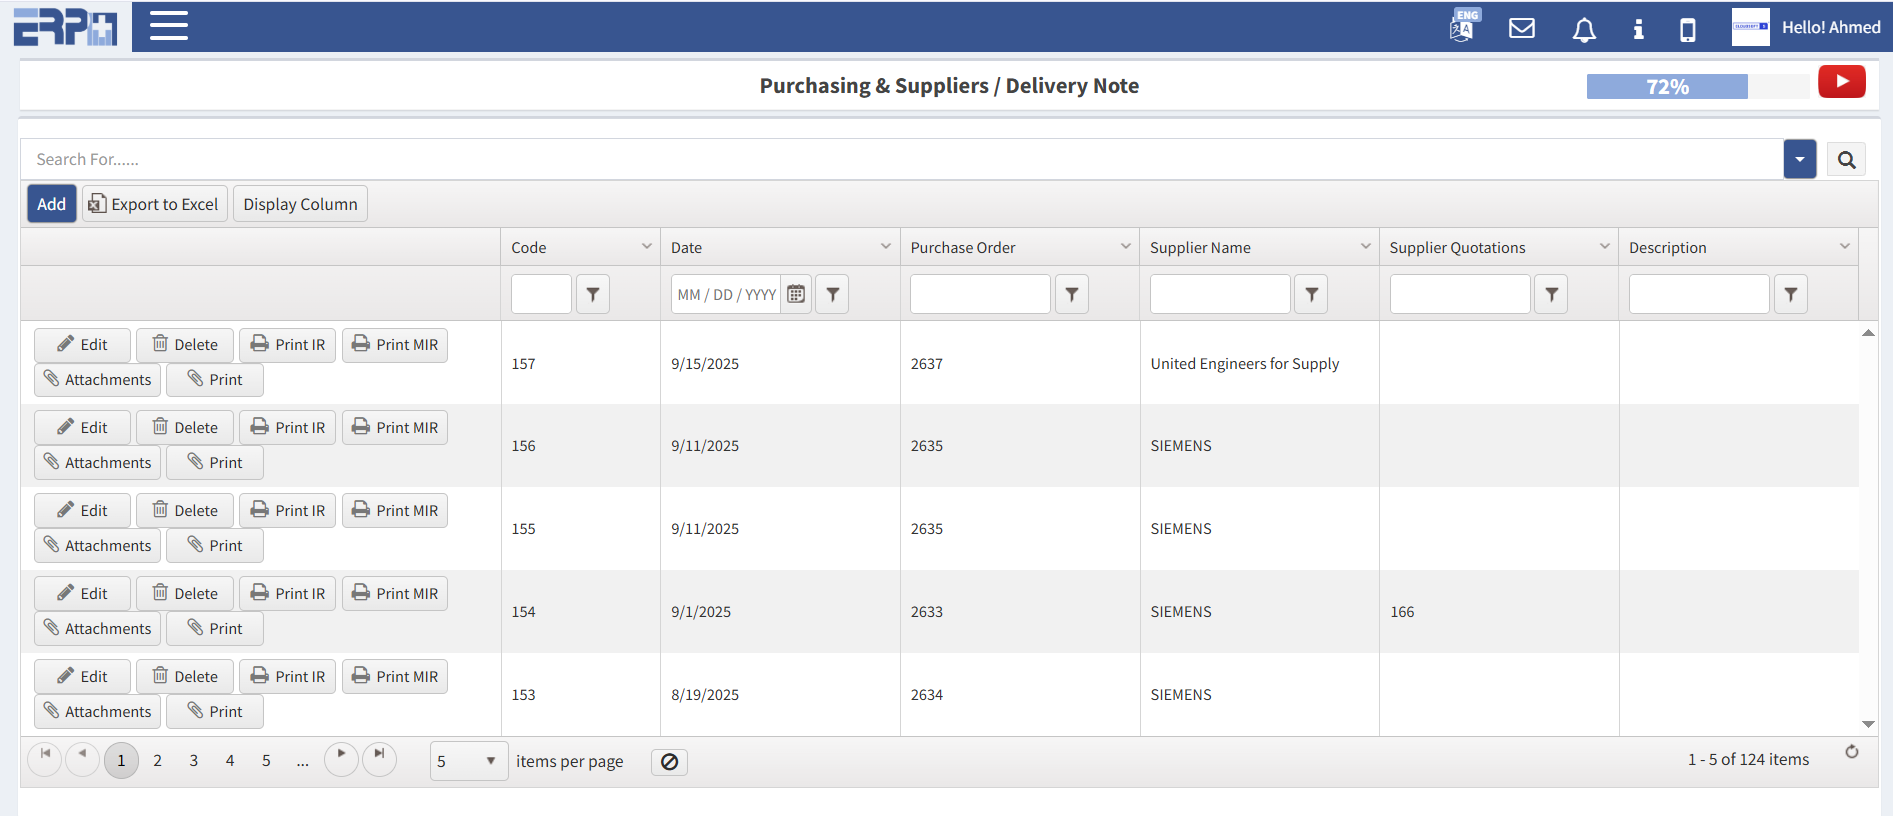The height and width of the screenshot is (816, 1893).
Task: Click the Add button
Action: 51,204
